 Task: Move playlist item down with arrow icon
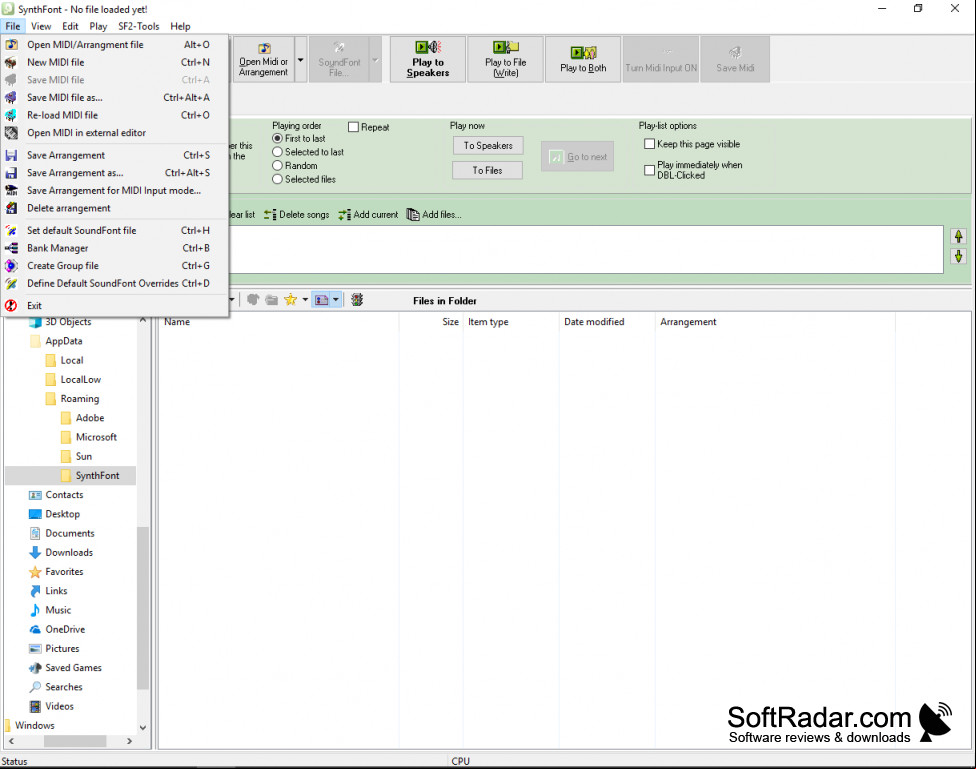[x=959, y=256]
